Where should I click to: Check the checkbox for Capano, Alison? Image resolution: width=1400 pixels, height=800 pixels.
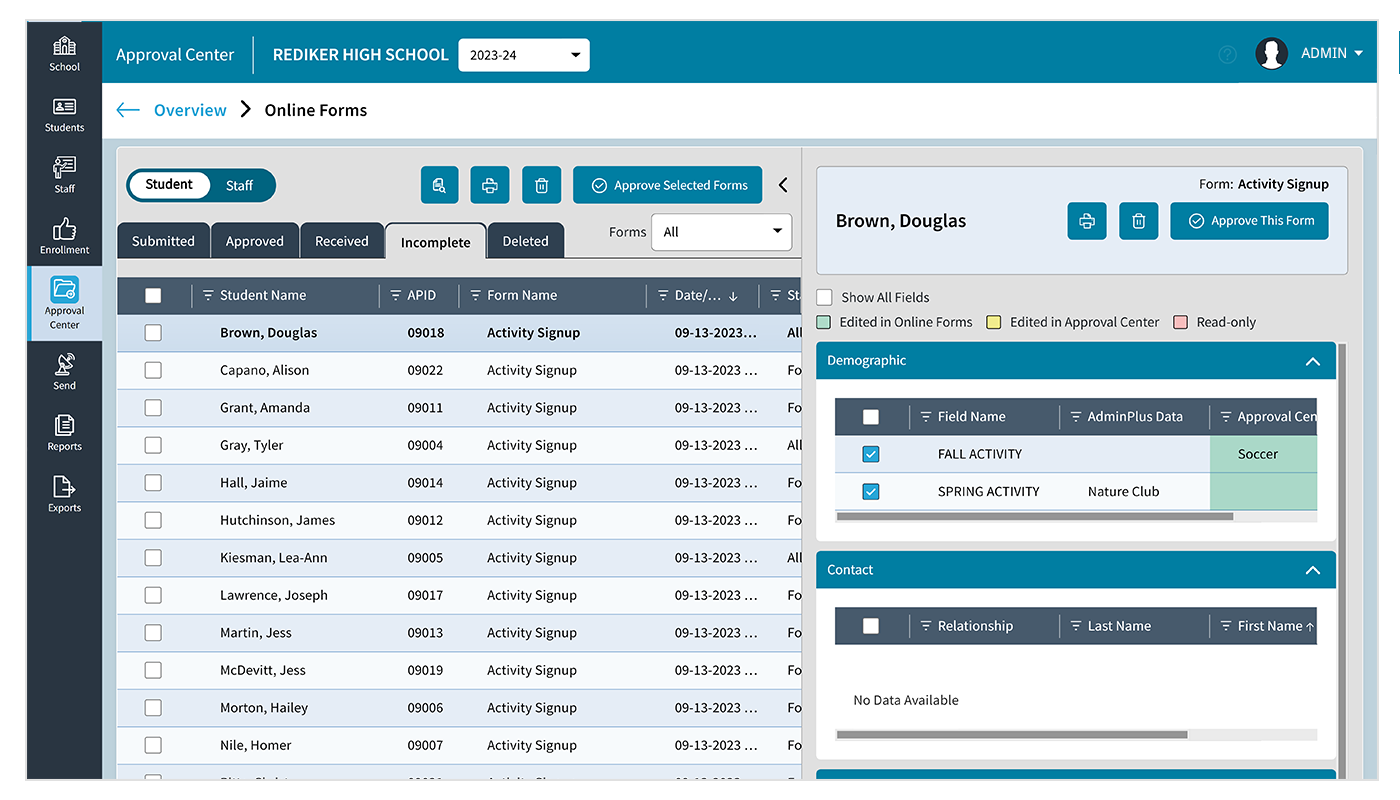(x=153, y=370)
